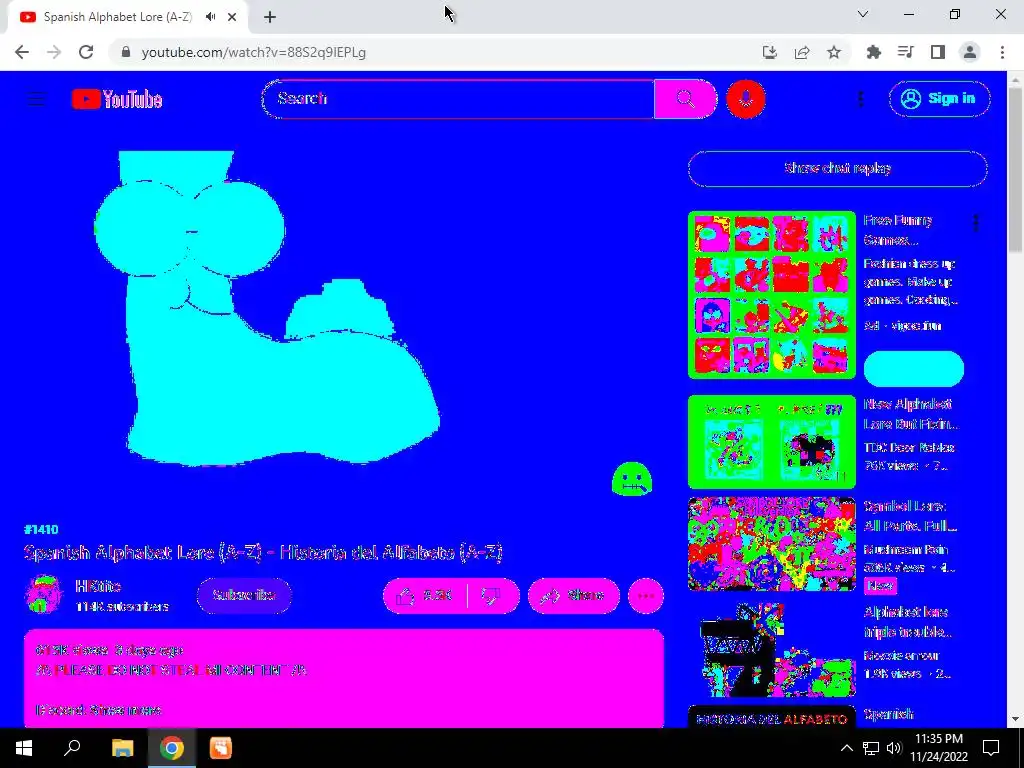View site info via lock icon

click(125, 52)
